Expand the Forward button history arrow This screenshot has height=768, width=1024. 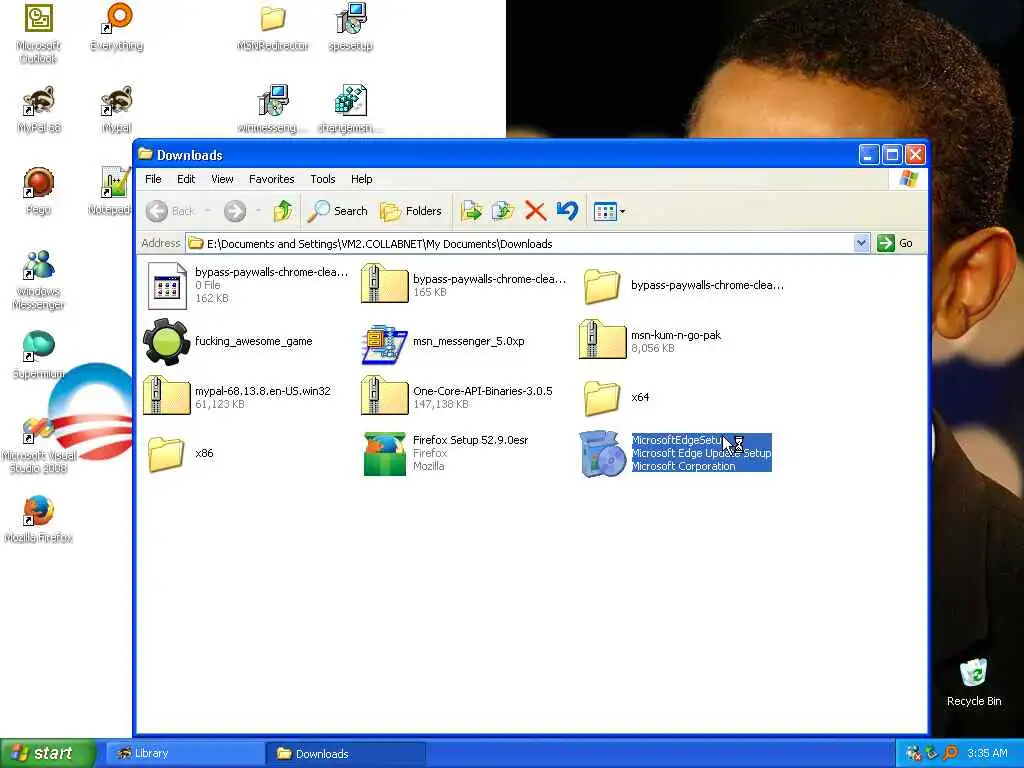pos(259,211)
